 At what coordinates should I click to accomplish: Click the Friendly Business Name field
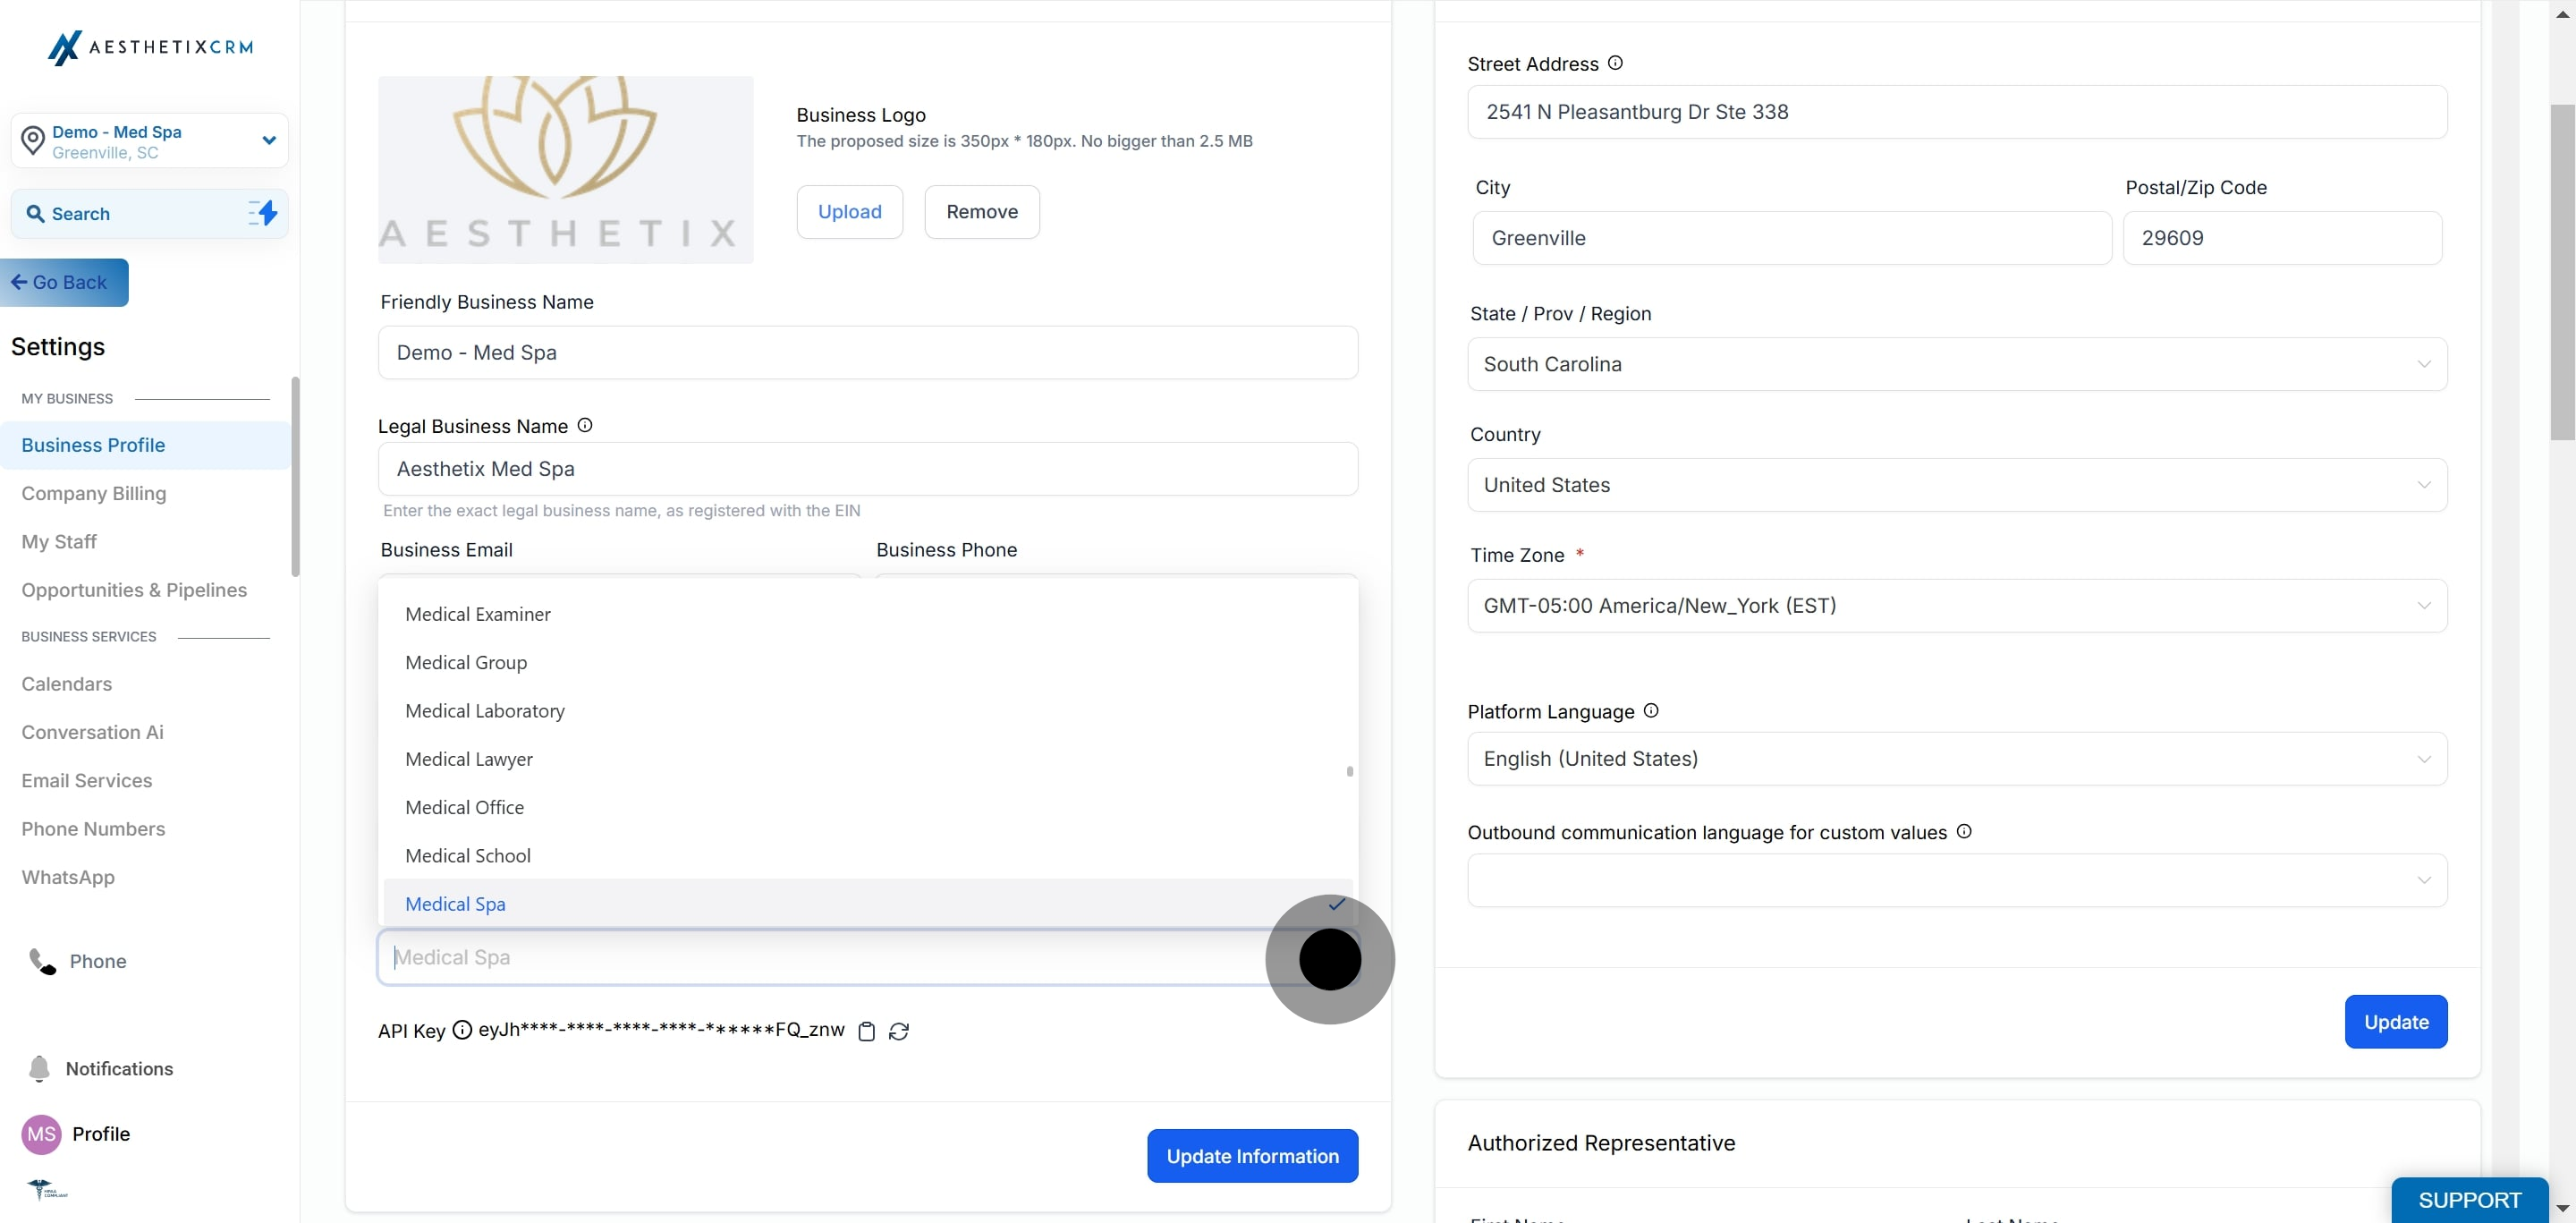pyautogui.click(x=867, y=353)
